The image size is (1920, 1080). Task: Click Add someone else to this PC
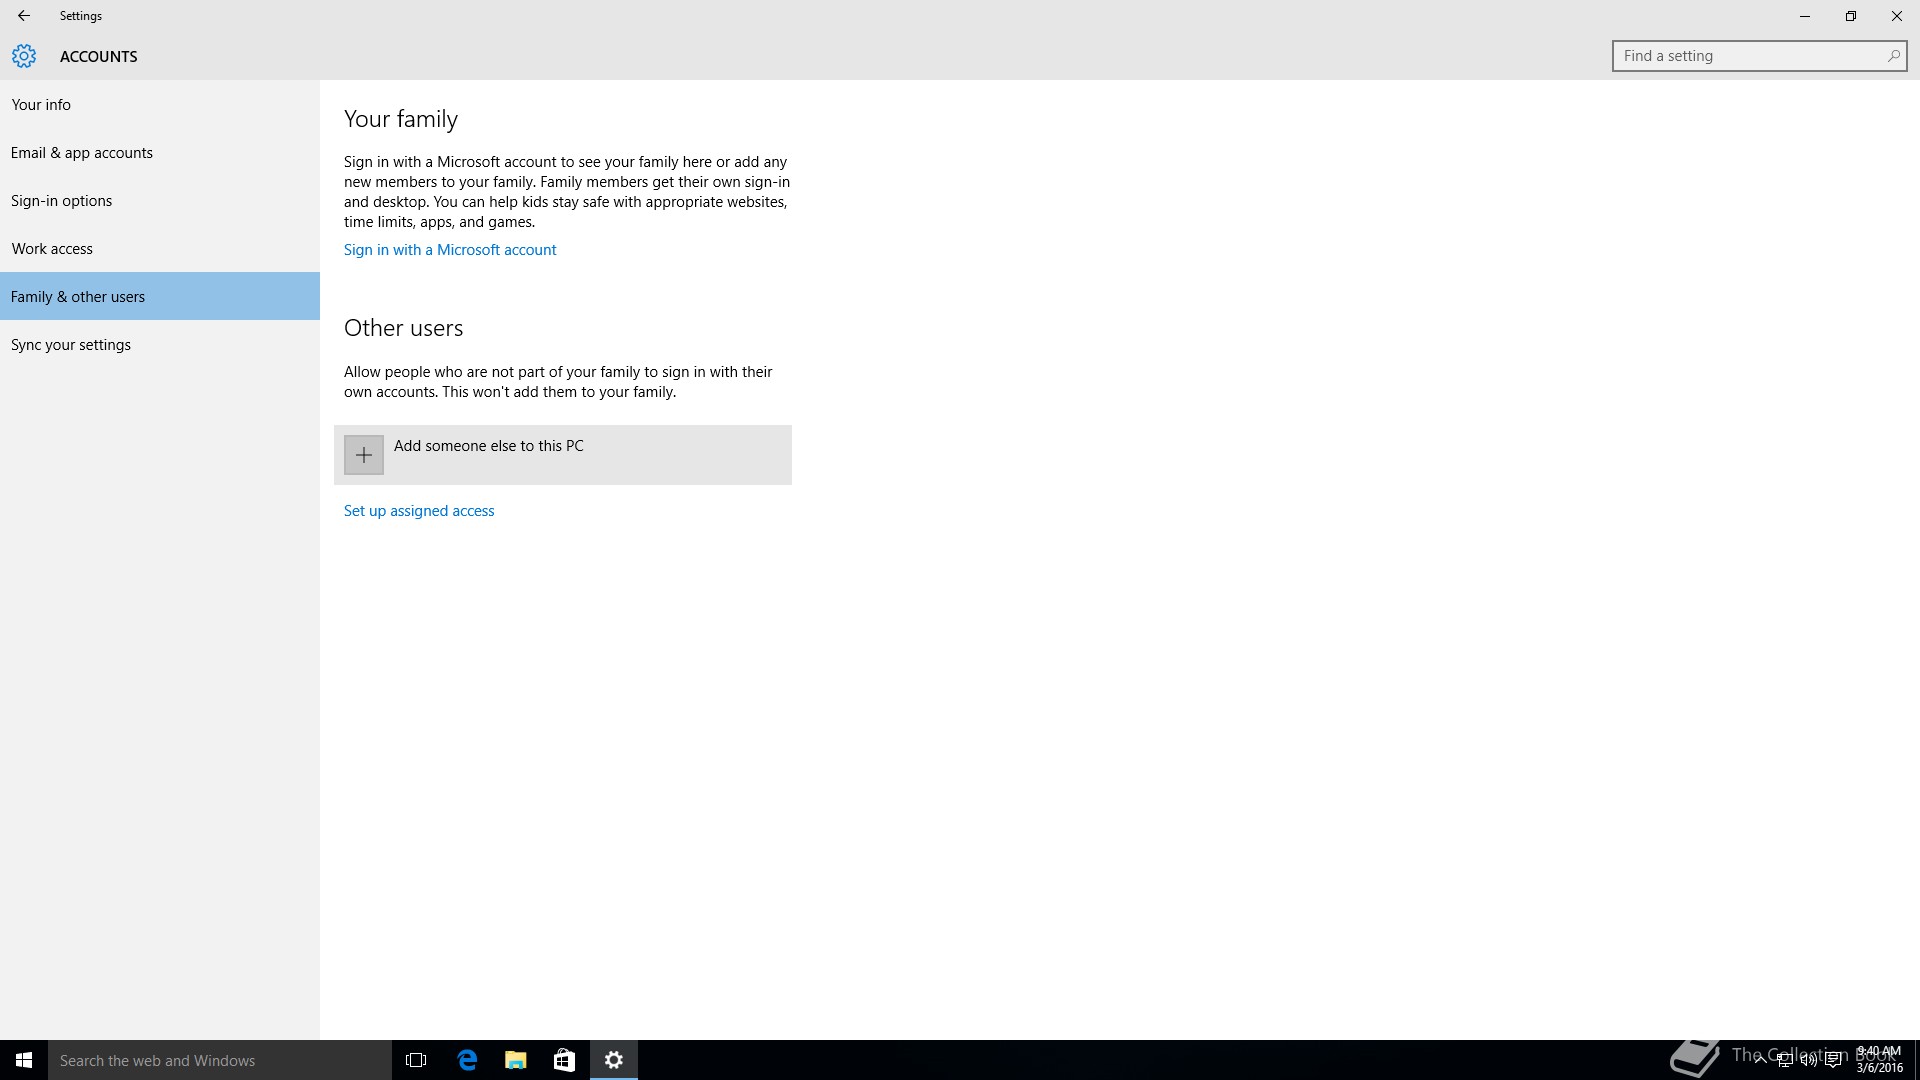(563, 455)
